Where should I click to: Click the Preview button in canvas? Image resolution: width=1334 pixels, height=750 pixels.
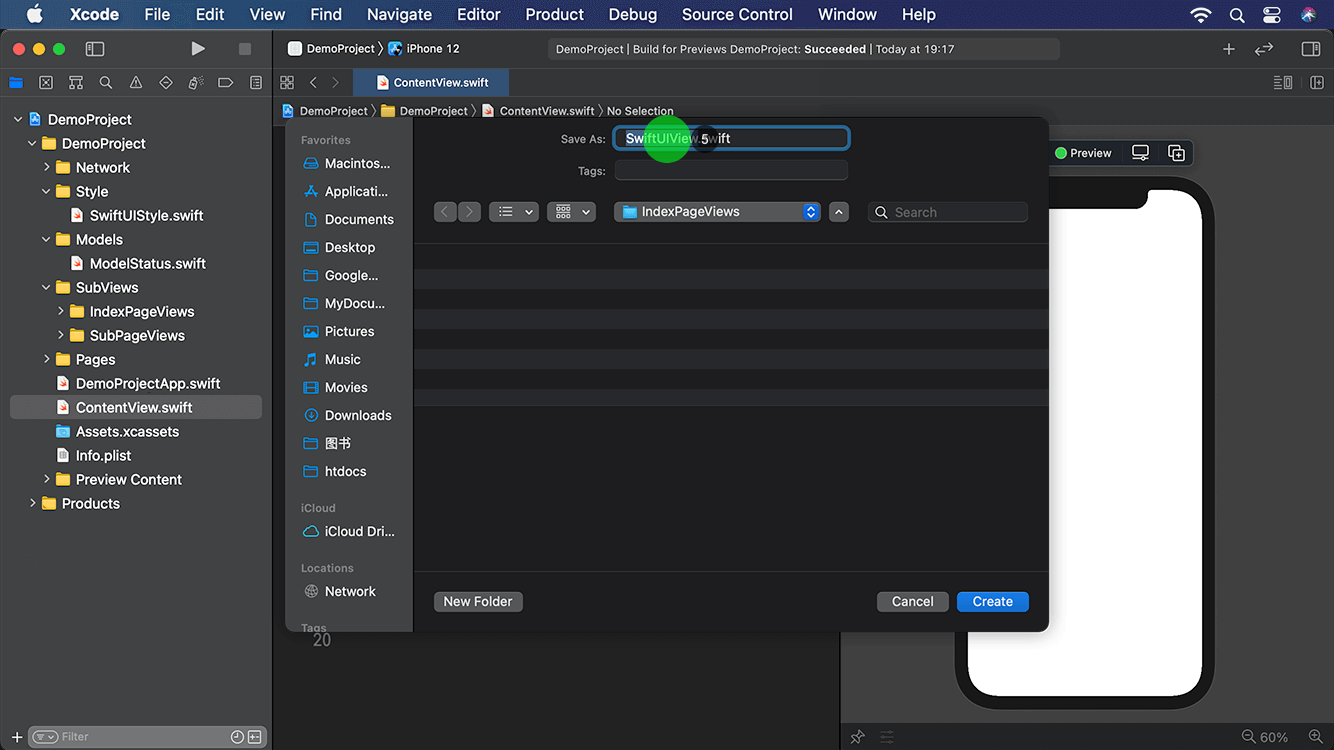point(1083,153)
